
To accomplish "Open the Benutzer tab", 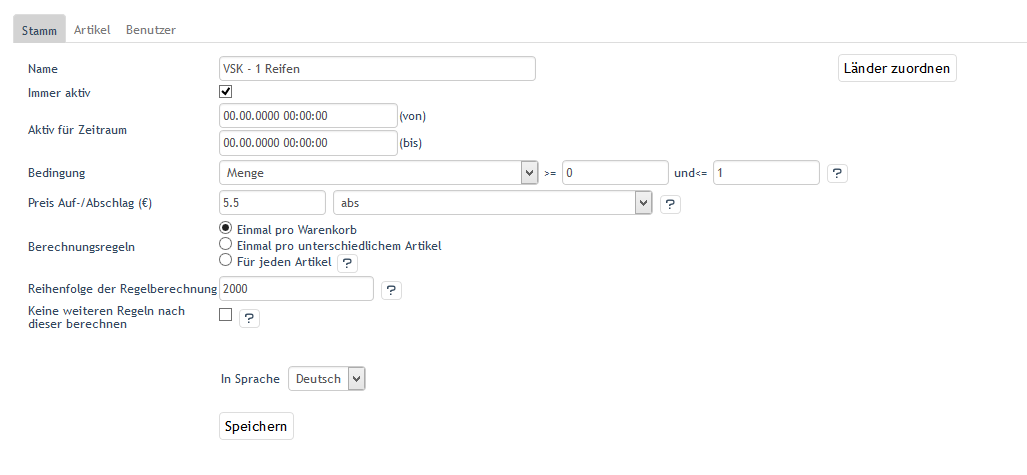I will click(x=151, y=30).
